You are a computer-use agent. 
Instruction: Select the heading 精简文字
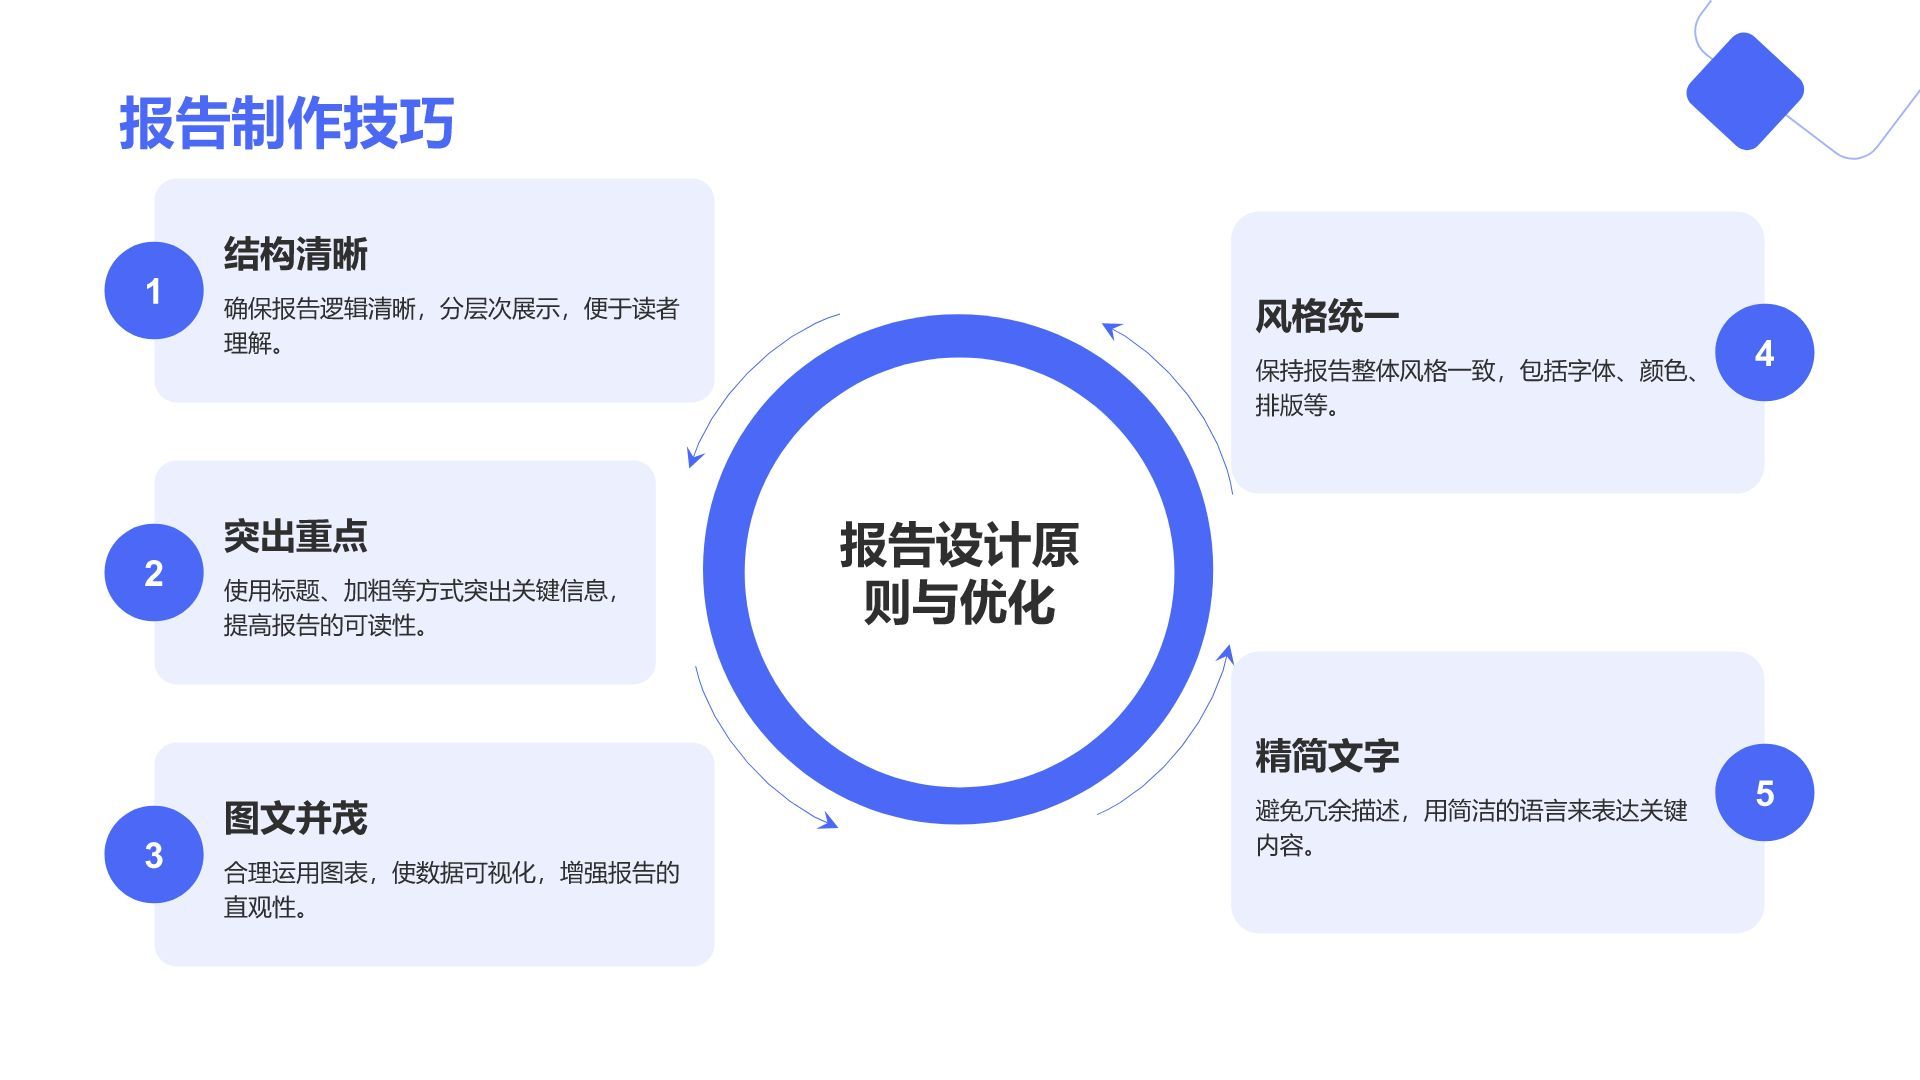[x=1327, y=756]
